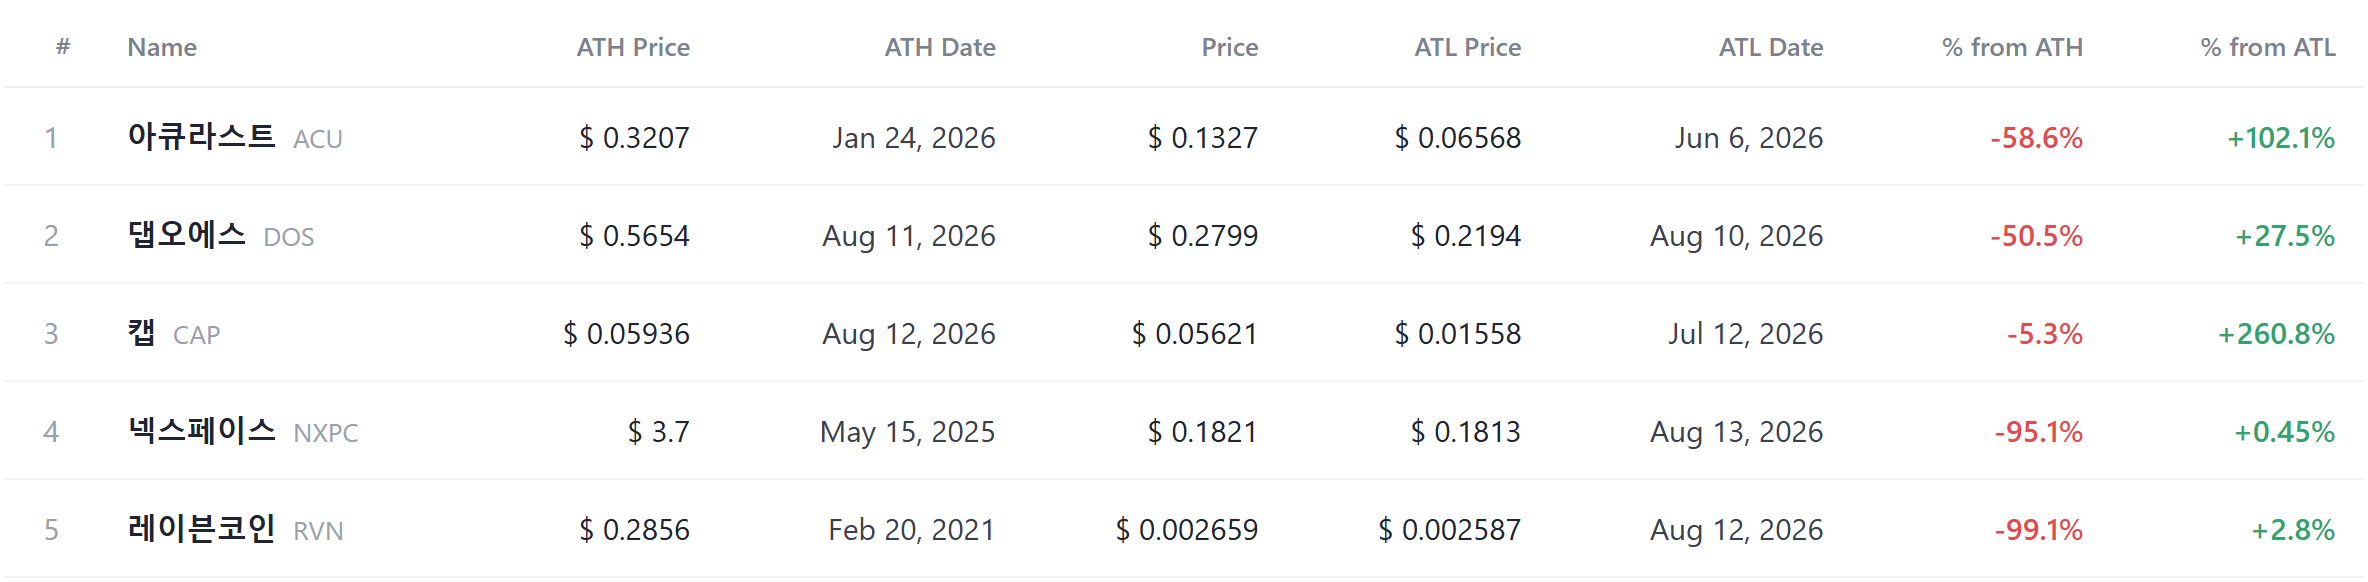This screenshot has height=582, width=2368.
Task: Click the Name column header
Action: point(162,47)
